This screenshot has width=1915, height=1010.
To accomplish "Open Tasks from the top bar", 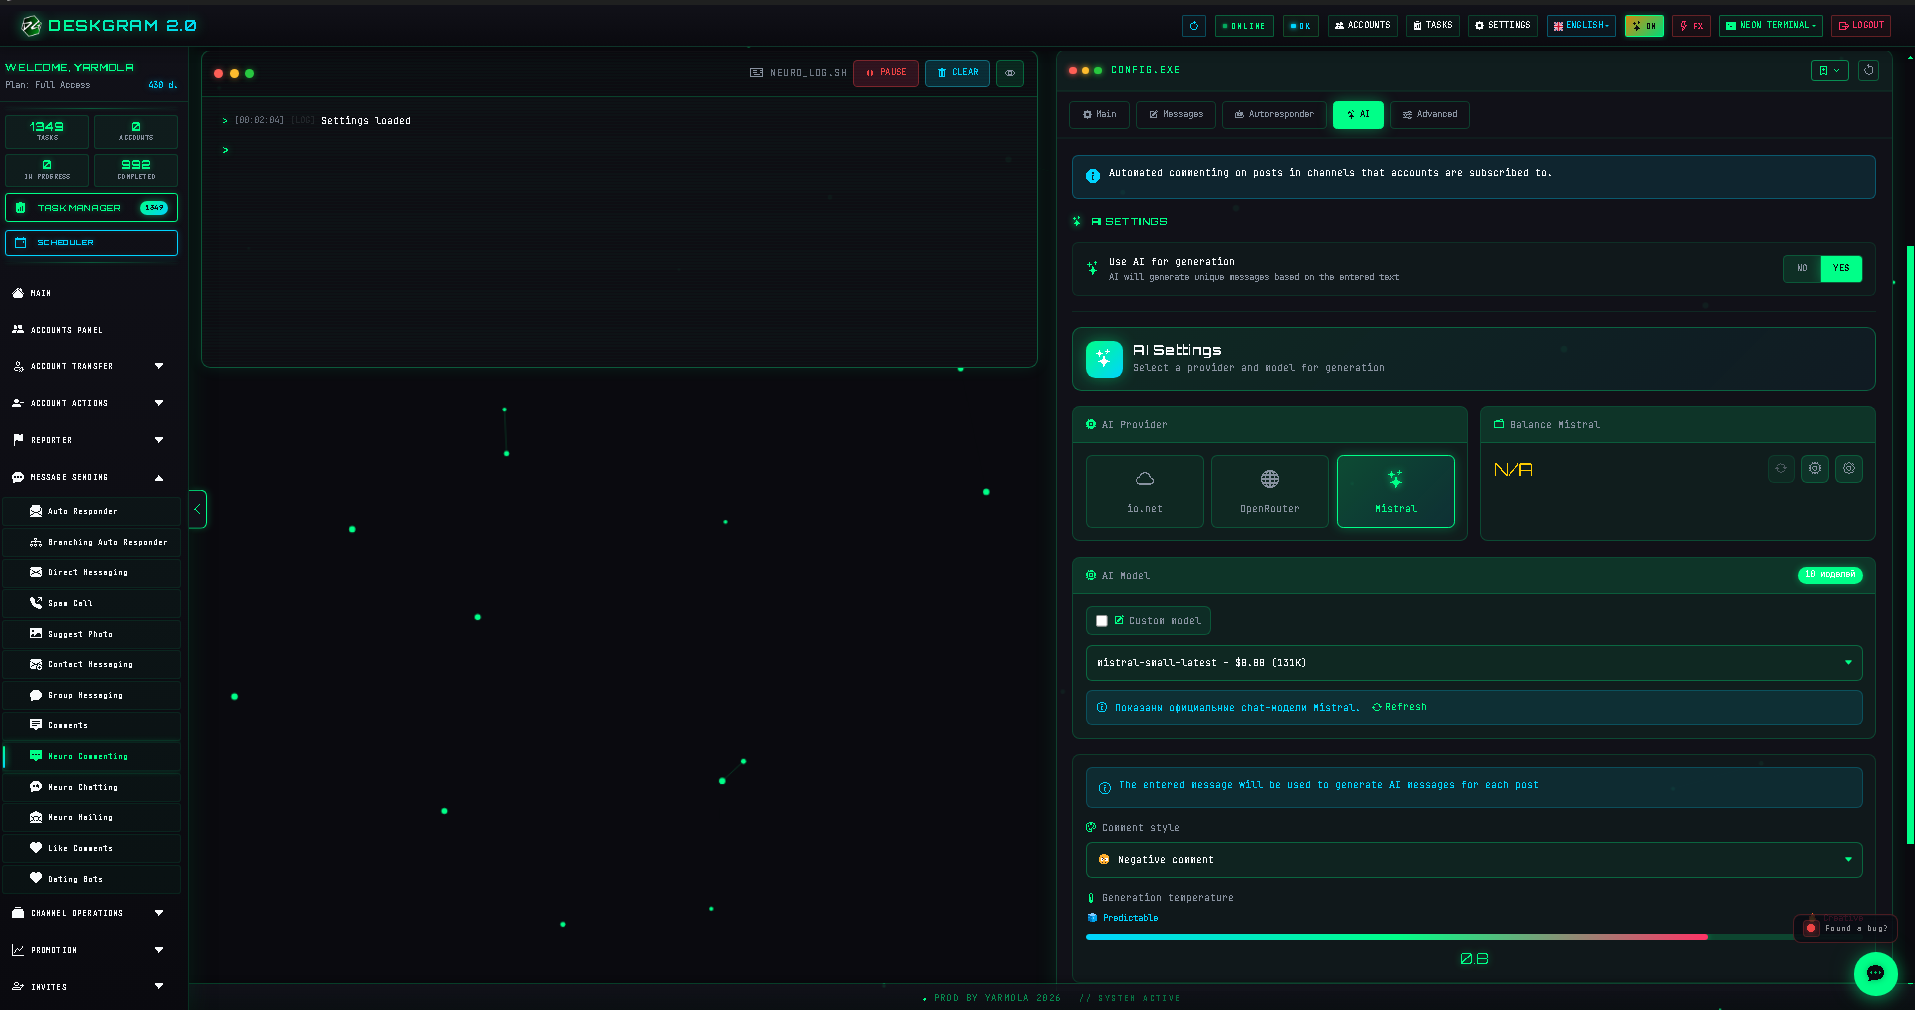I will click(x=1432, y=26).
